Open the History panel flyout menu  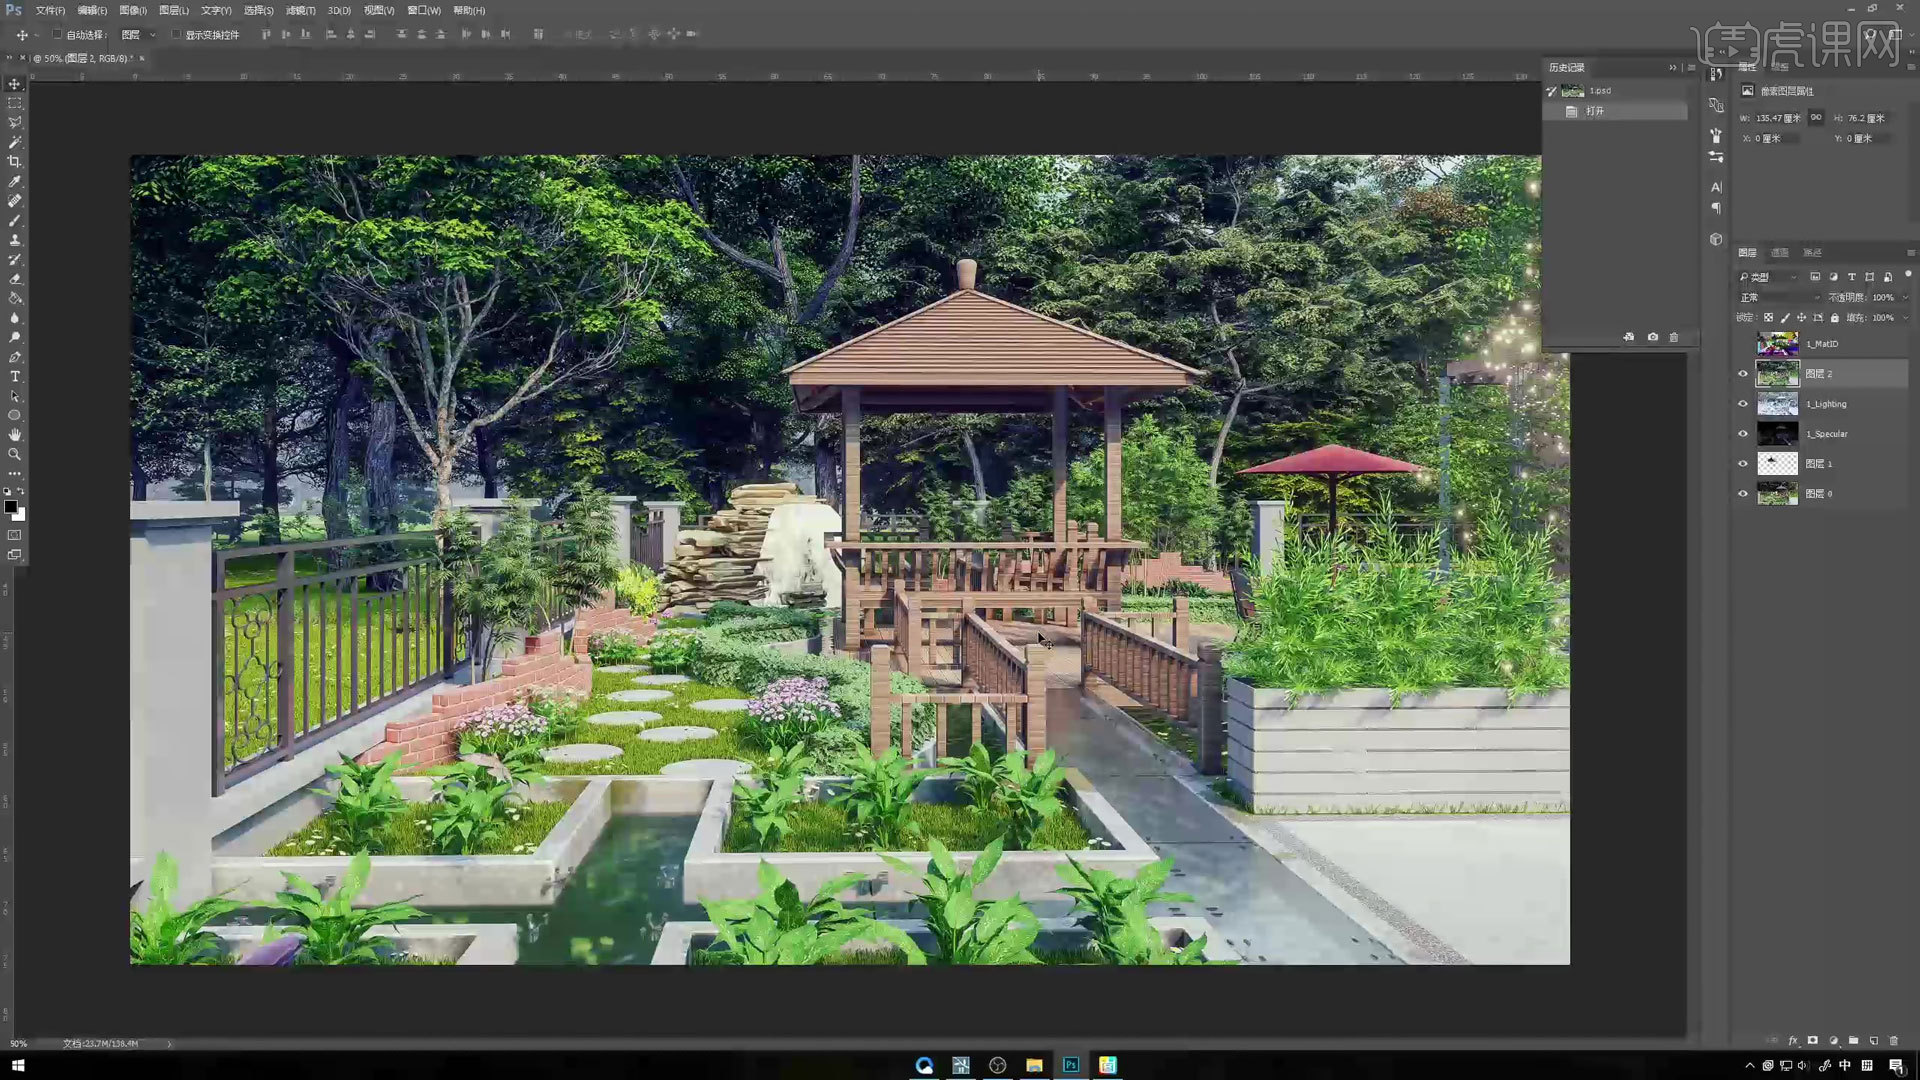1691,67
